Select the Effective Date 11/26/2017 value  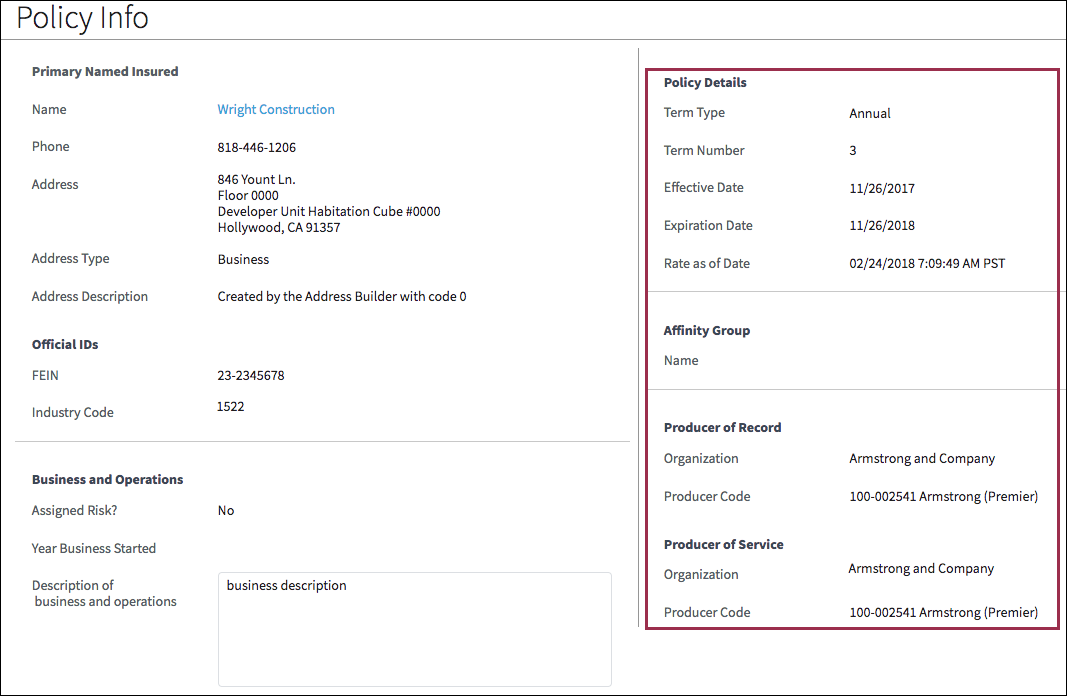click(881, 187)
